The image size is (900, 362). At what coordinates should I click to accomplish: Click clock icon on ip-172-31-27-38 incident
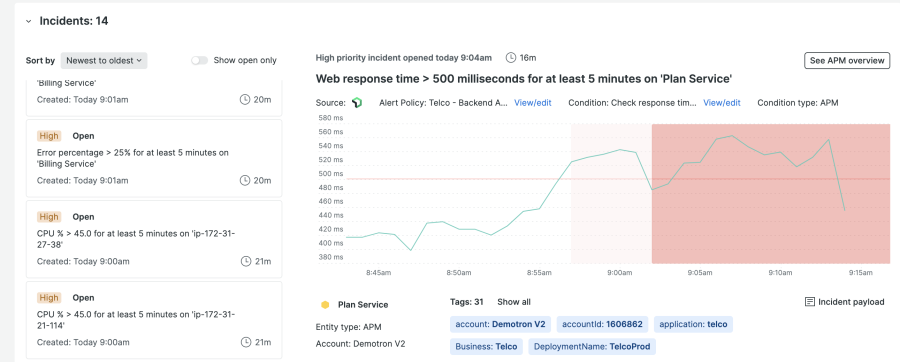click(245, 261)
